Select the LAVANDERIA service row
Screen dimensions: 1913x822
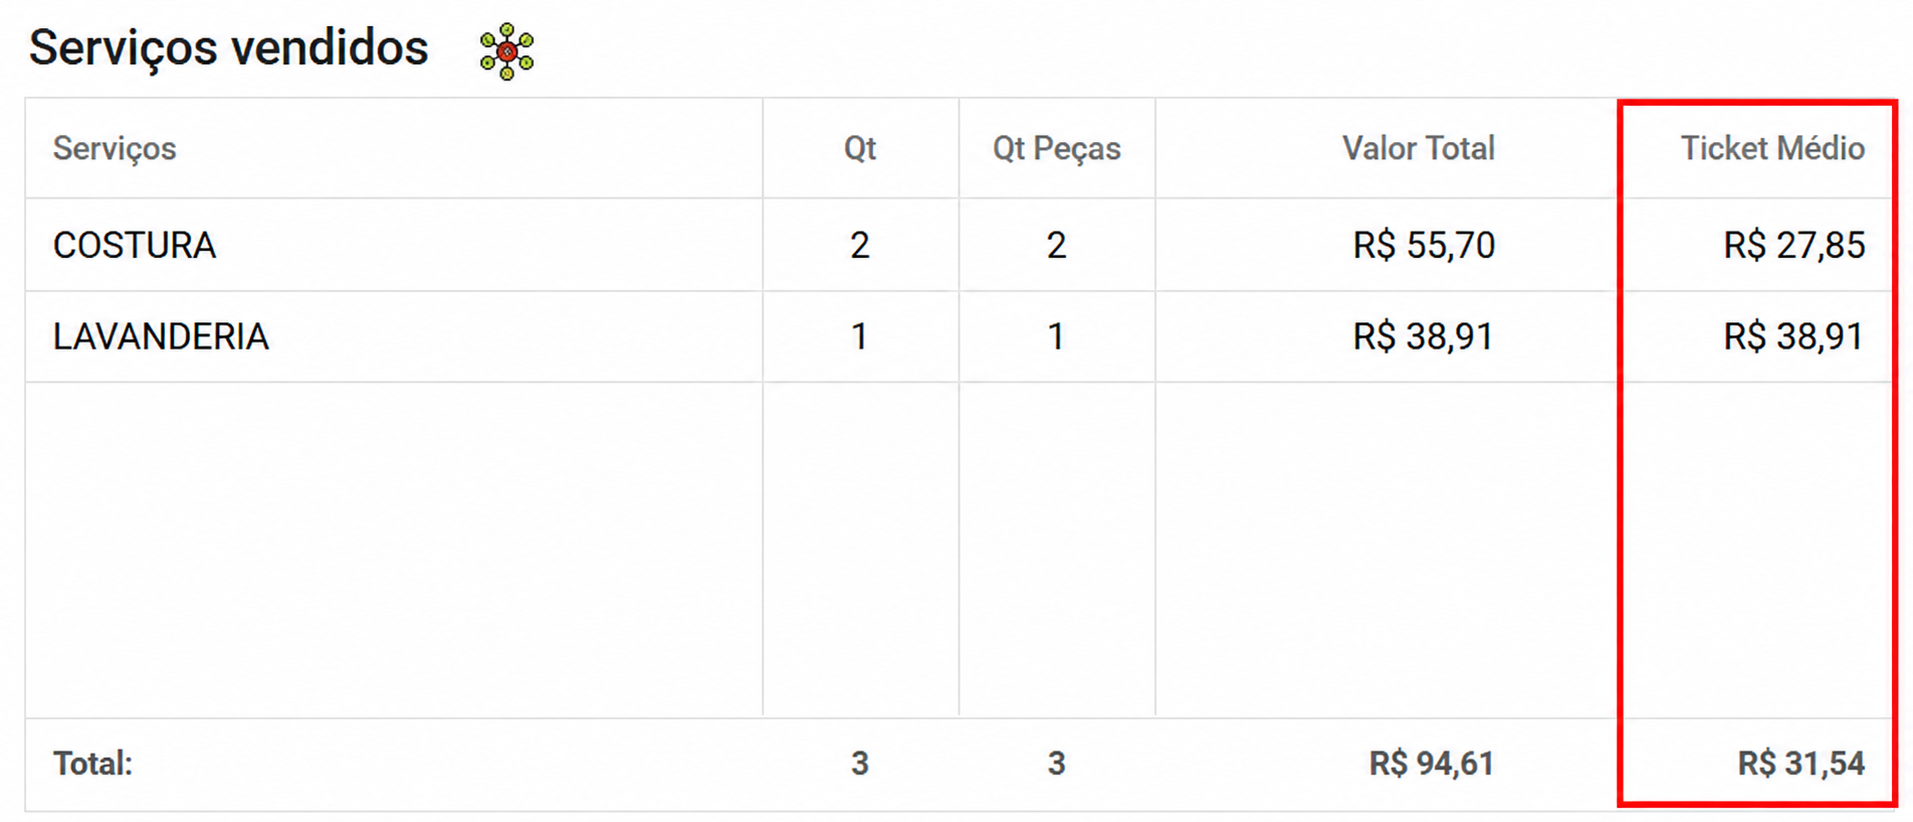958,337
